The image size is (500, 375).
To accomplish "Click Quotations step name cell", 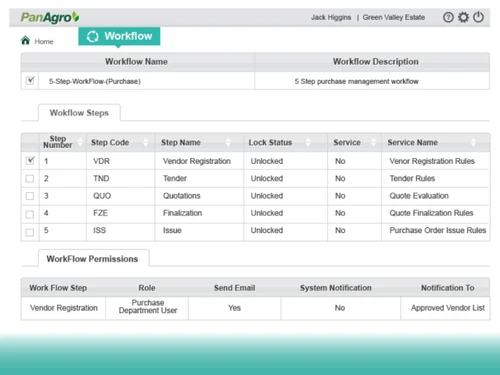I will [182, 196].
